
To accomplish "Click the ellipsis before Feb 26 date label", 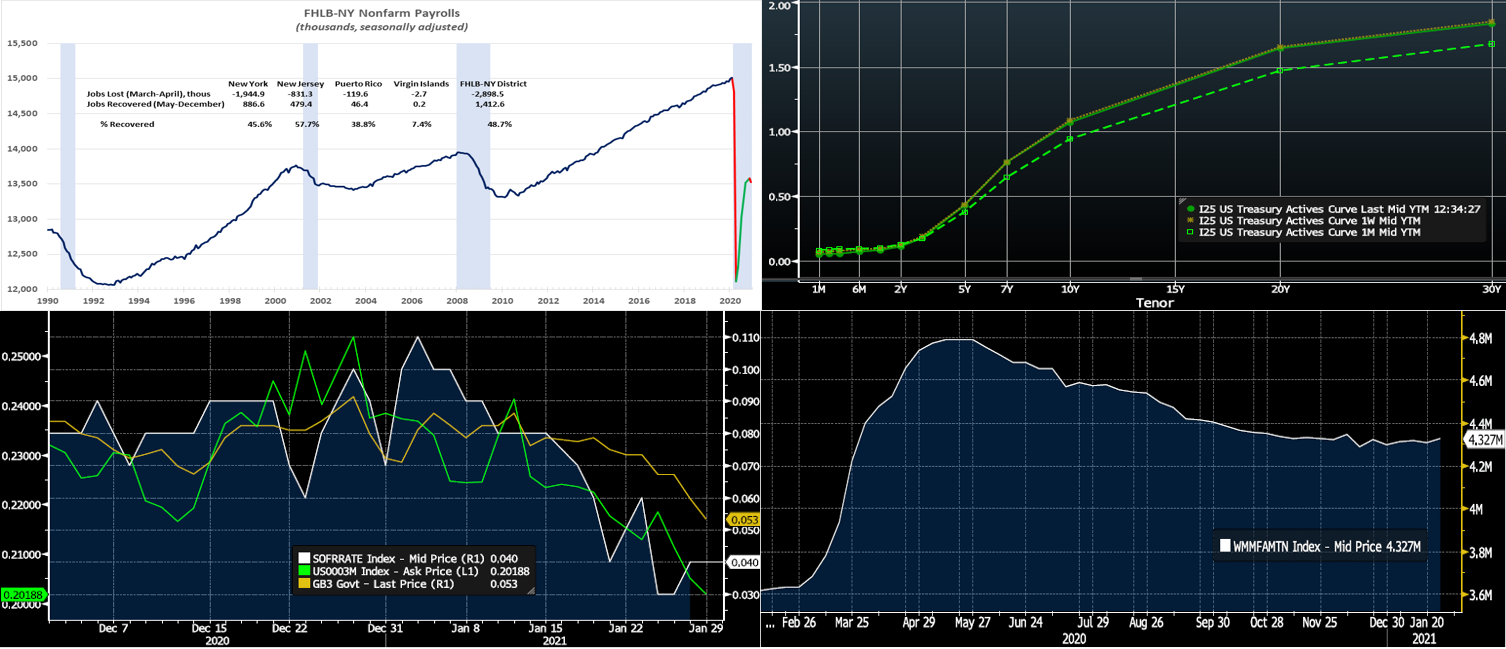I will 770,622.
